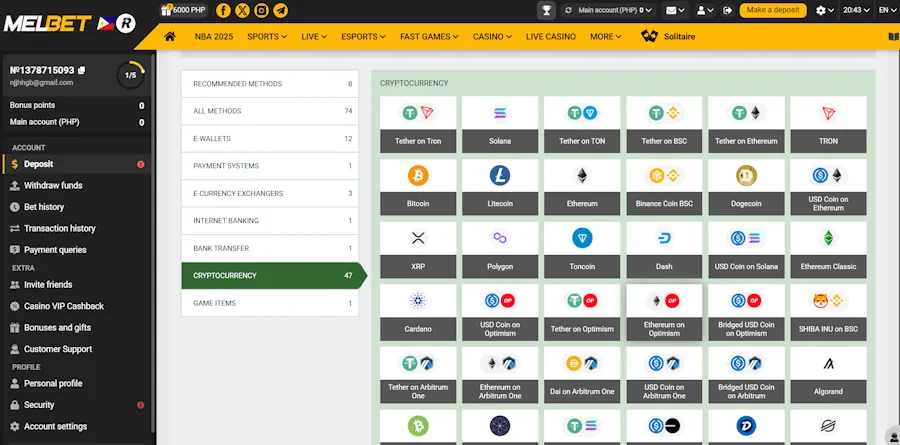Viewport: 900px width, 445px height.
Task: Choose the Solana deposit method
Action: (500, 125)
